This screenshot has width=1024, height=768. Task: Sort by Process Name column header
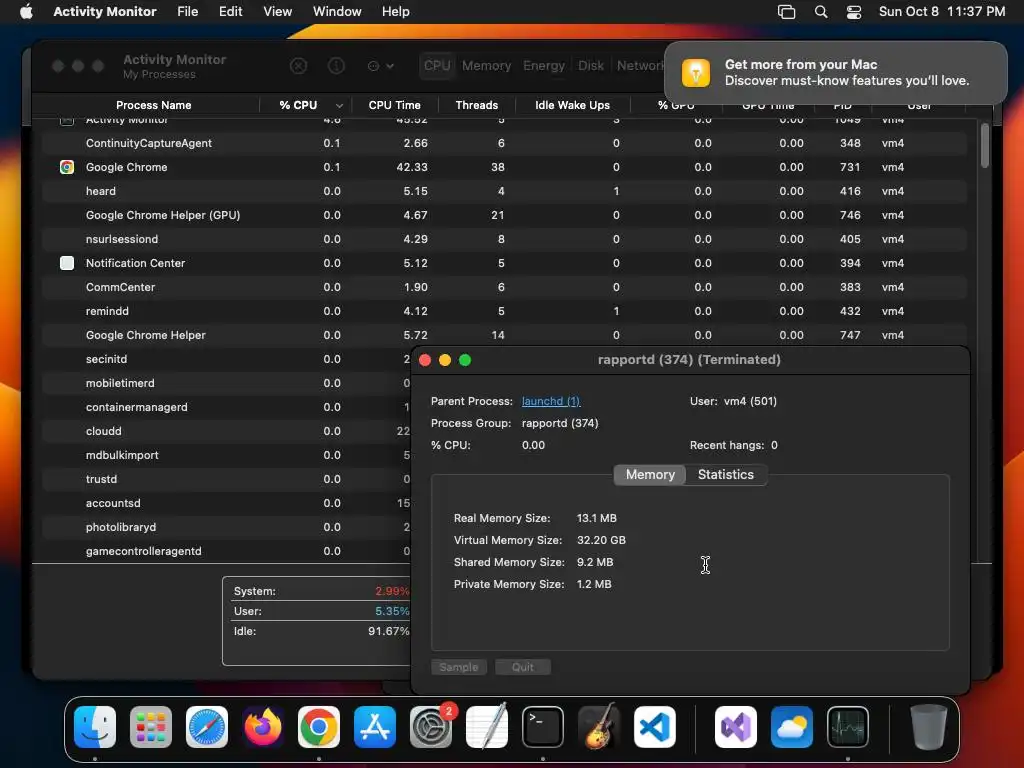153,105
